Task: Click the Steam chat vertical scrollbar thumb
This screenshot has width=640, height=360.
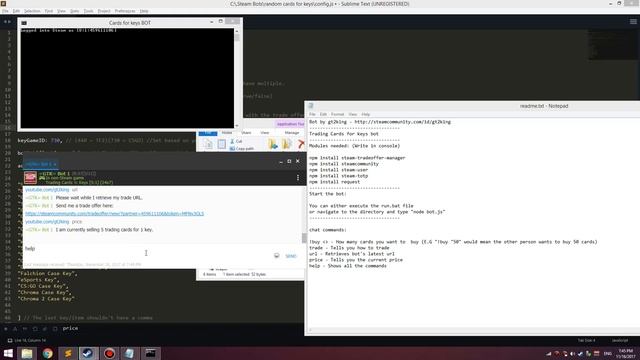Action: (304, 238)
